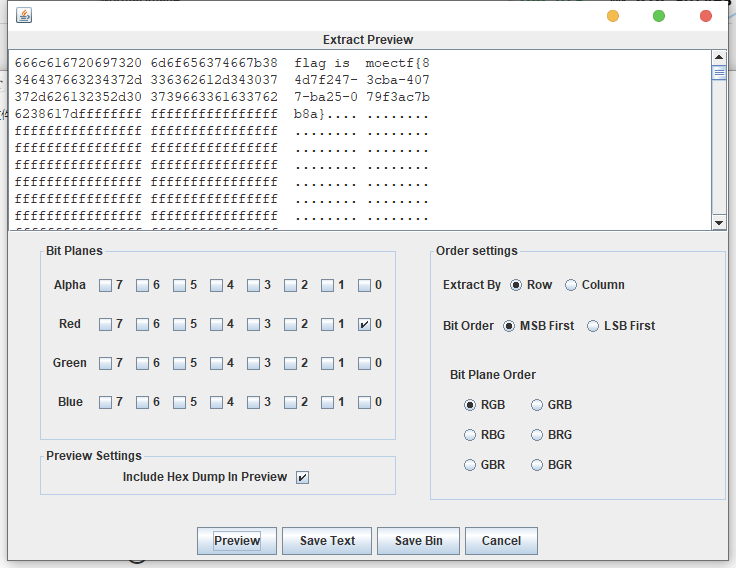This screenshot has width=736, height=568.
Task: Click the Java icon in title bar
Action: click(x=24, y=15)
